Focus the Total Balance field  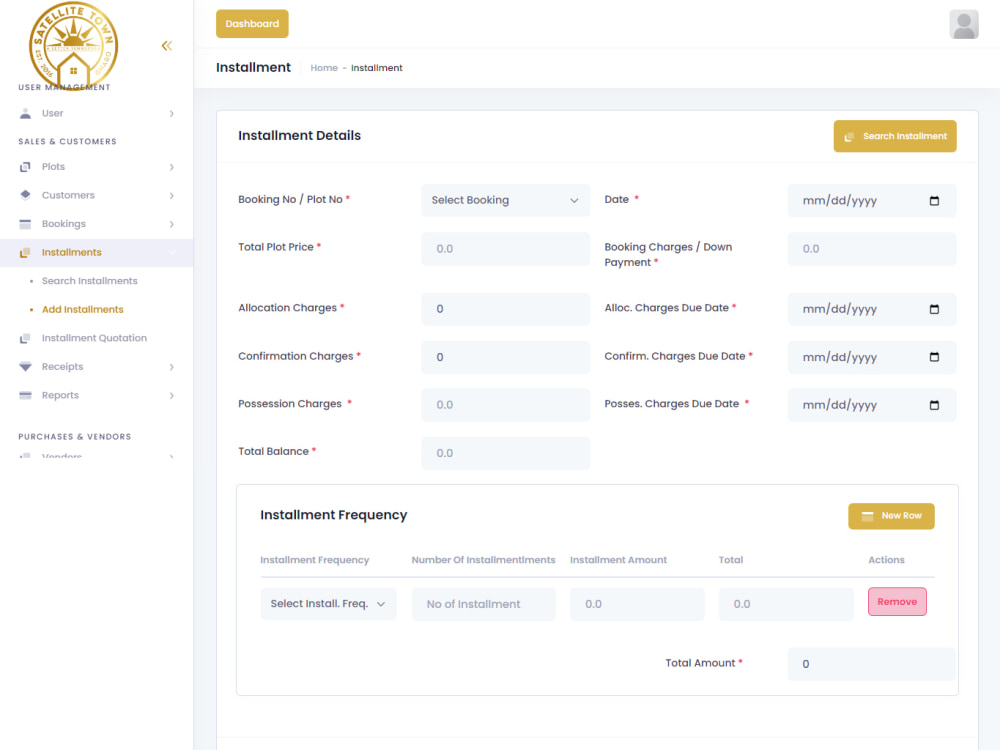(505, 453)
